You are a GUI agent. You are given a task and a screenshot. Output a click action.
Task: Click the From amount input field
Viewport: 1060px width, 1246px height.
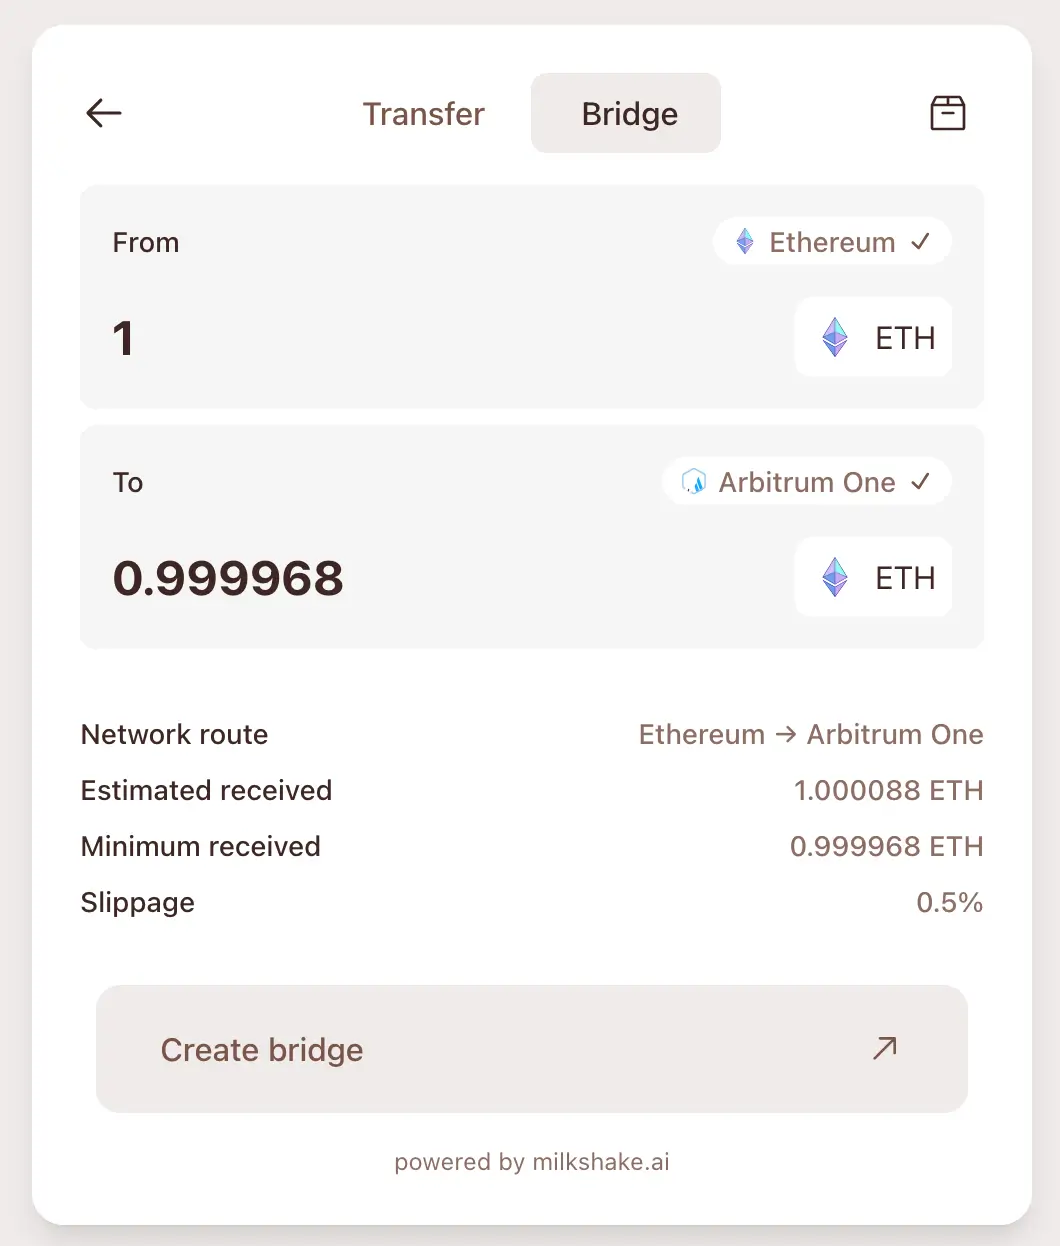(400, 338)
